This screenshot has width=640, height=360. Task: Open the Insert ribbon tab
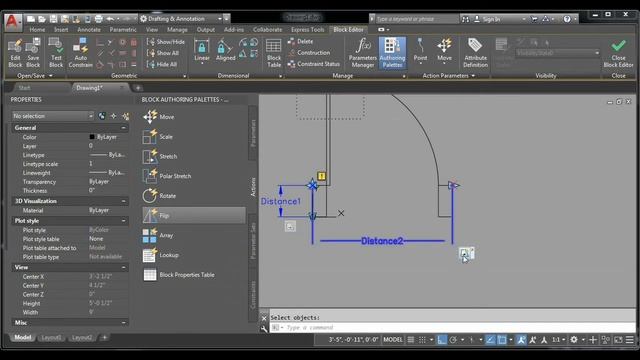click(x=61, y=30)
